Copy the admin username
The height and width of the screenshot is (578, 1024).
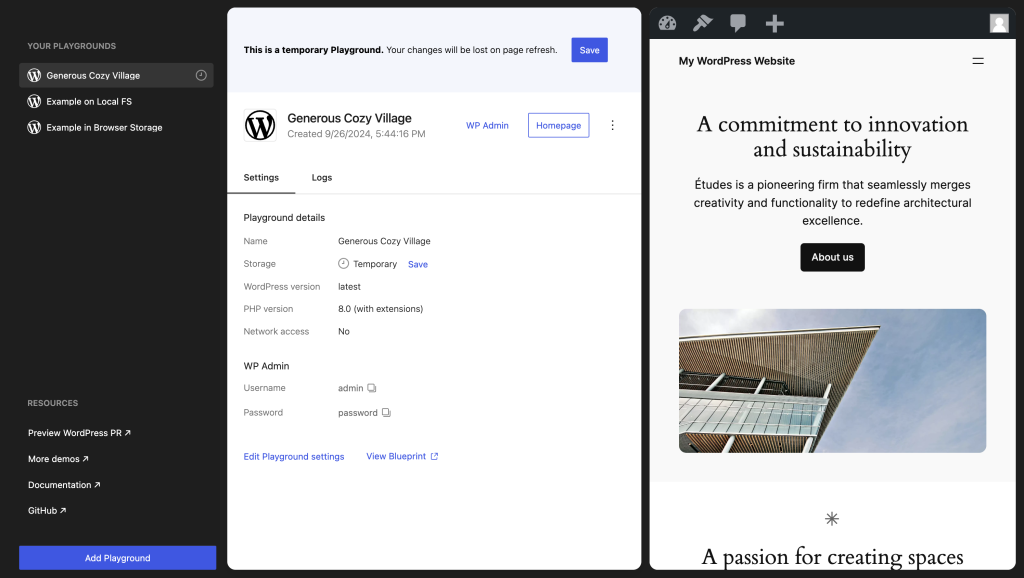pyautogui.click(x=372, y=388)
